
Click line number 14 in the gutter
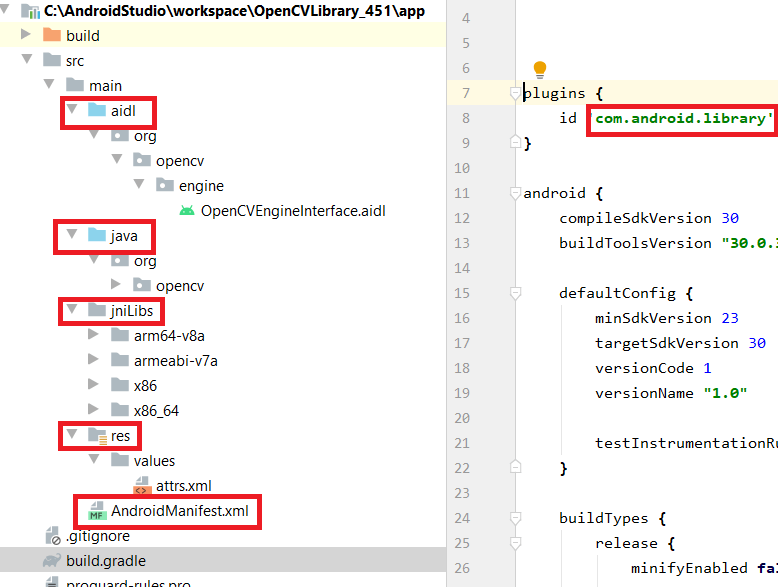coord(462,268)
